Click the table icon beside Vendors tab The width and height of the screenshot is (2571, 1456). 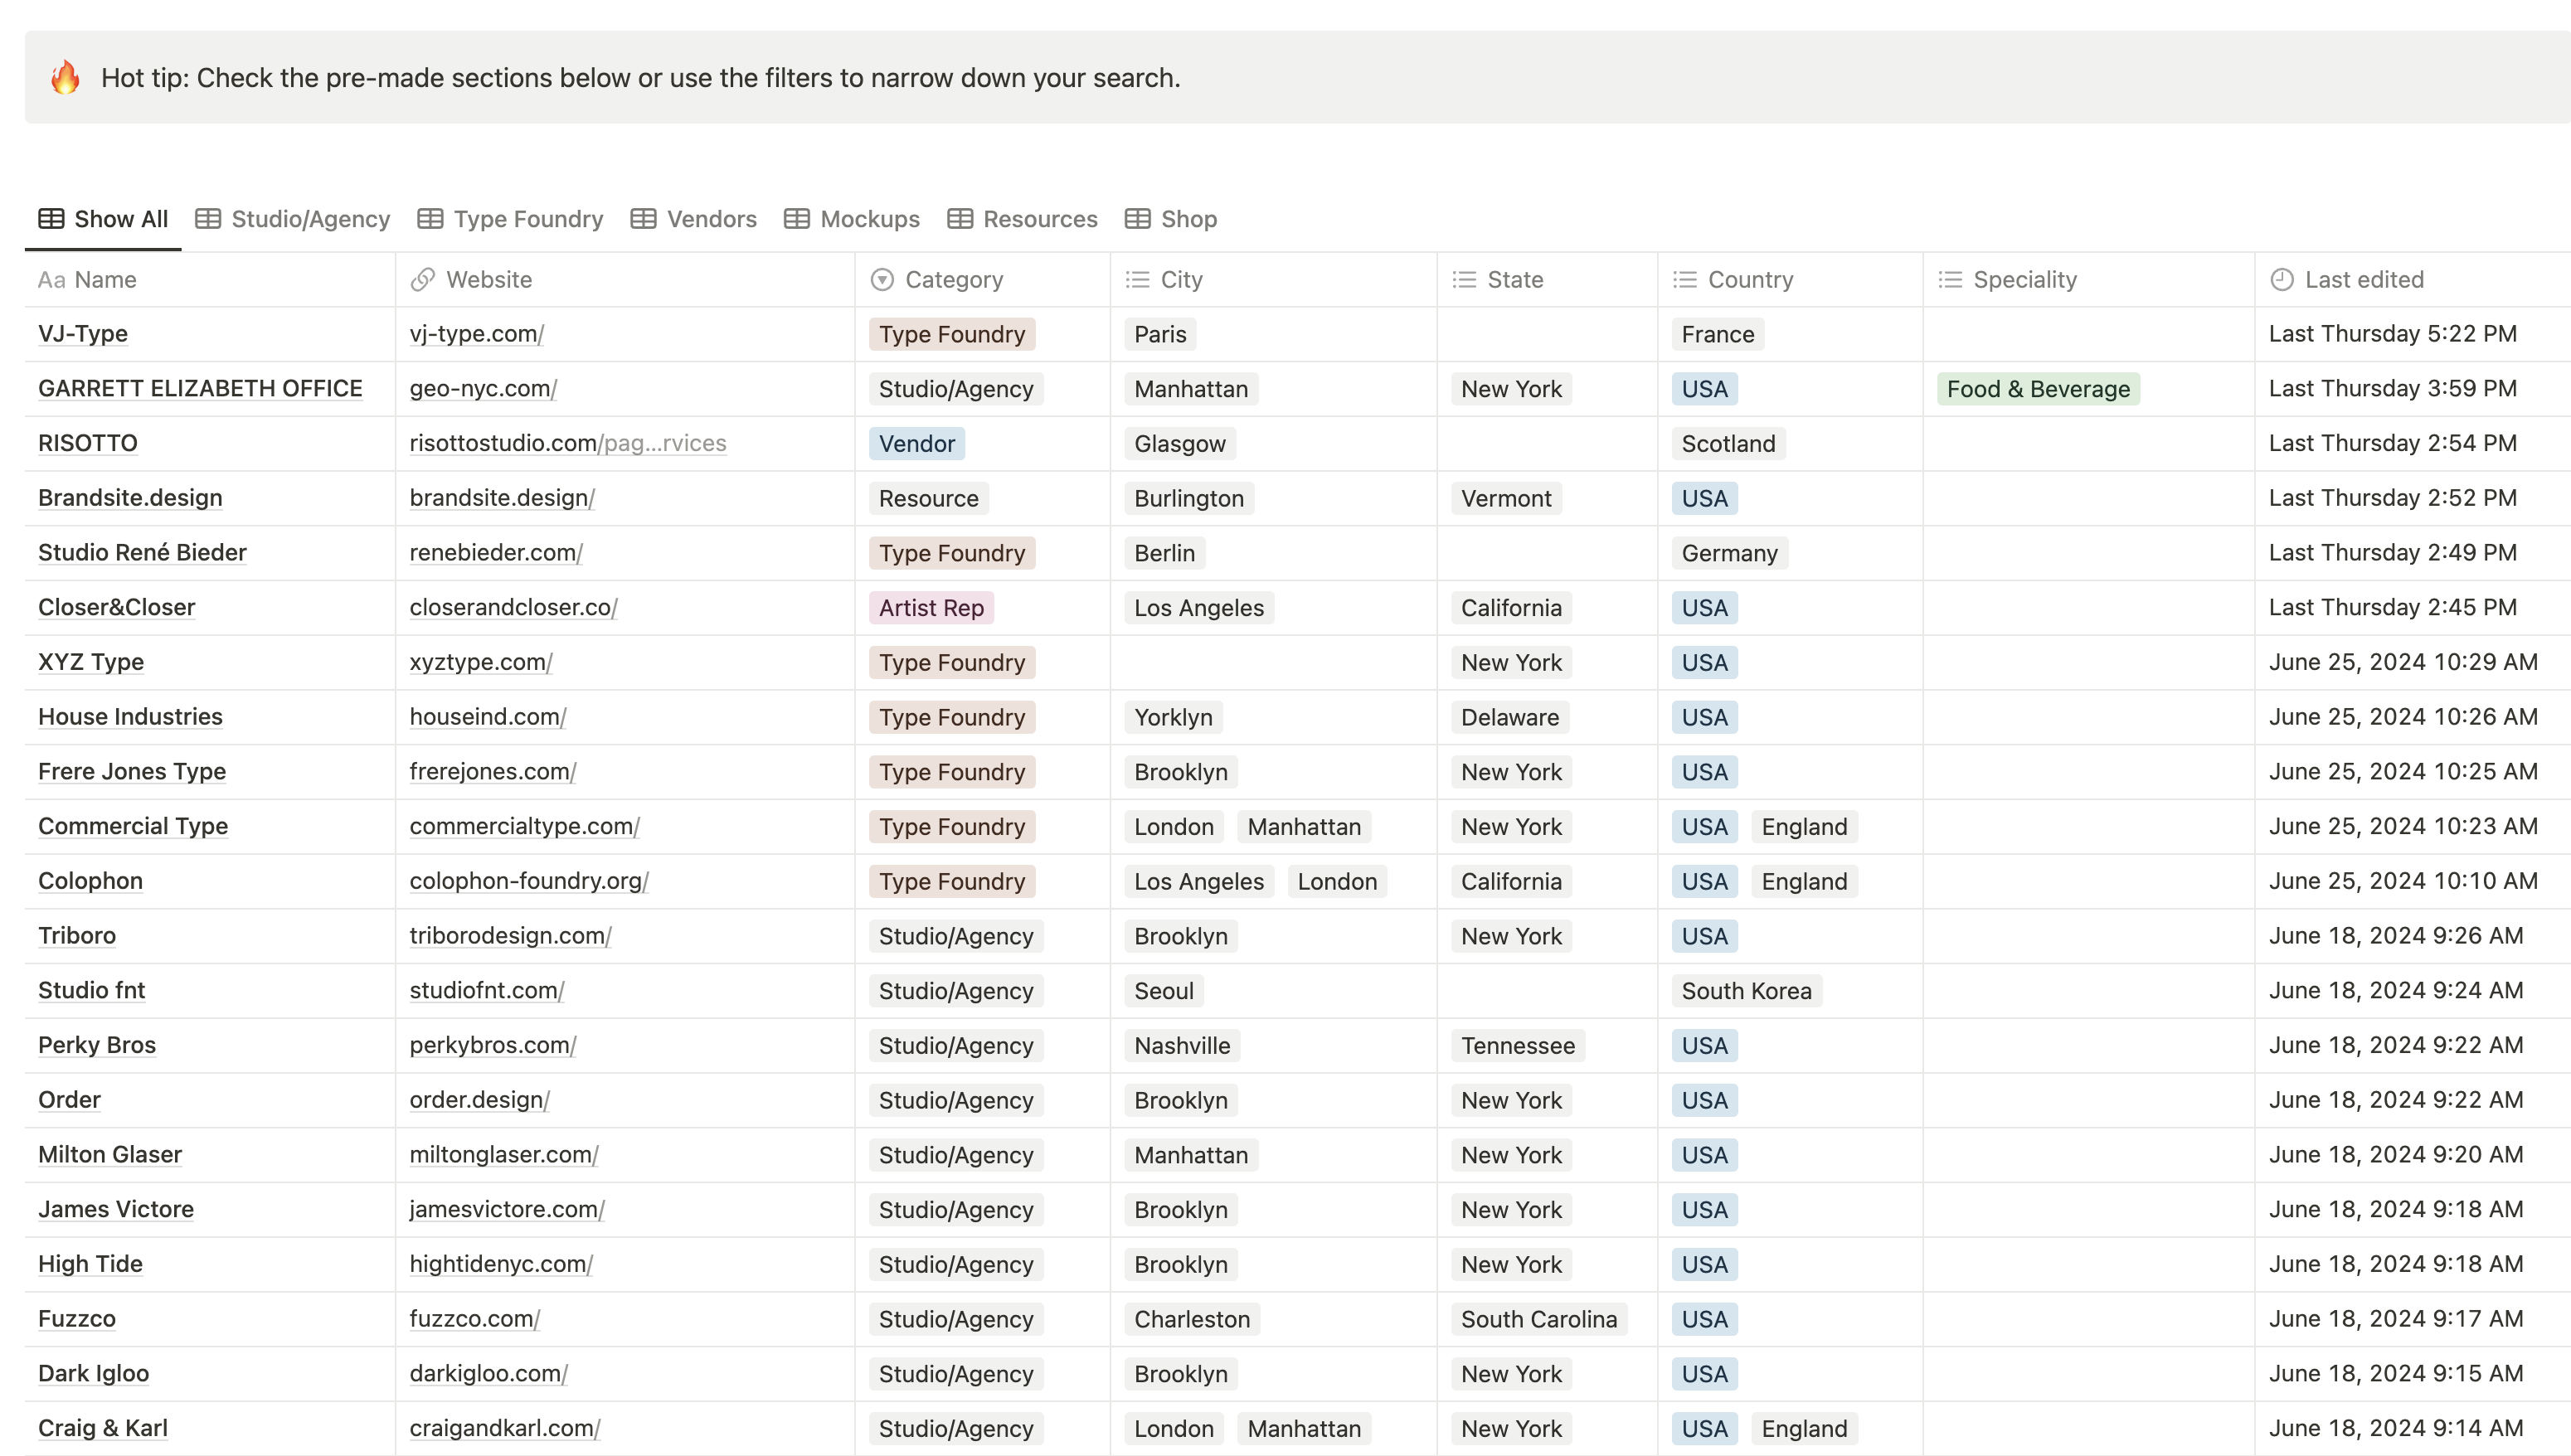pyautogui.click(x=644, y=219)
